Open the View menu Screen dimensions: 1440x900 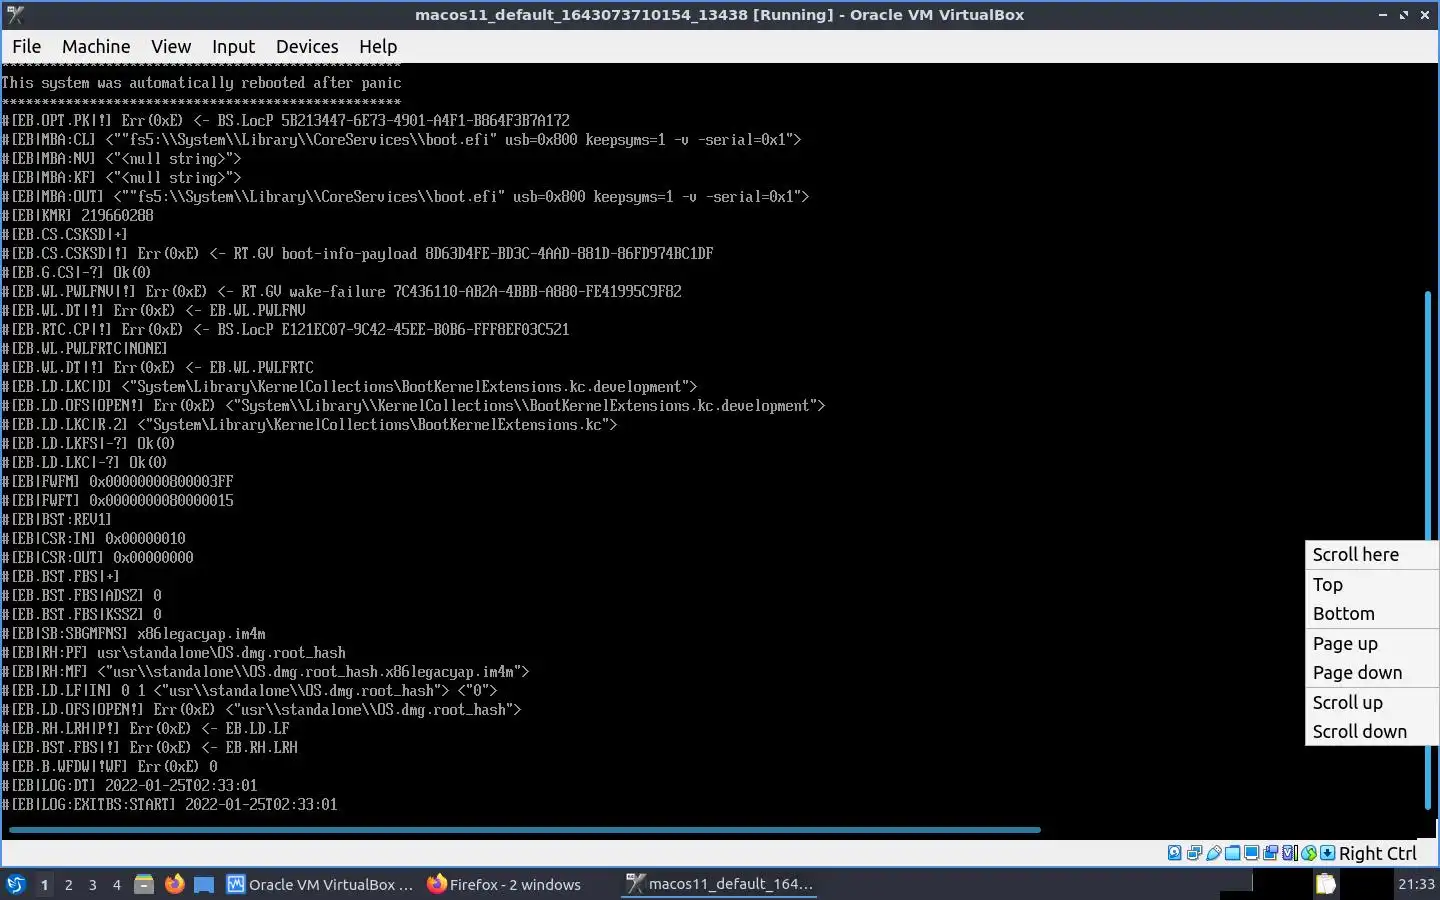pyautogui.click(x=171, y=46)
